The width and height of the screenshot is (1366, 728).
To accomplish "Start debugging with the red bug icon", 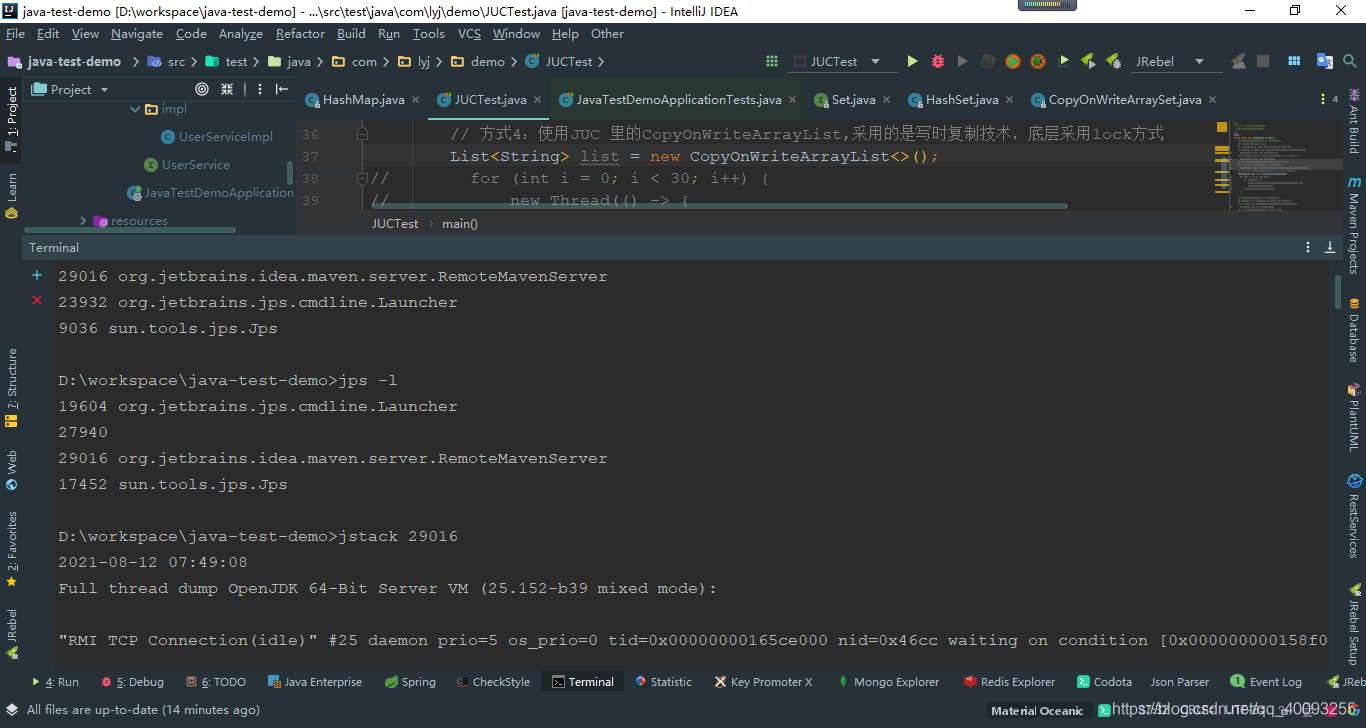I will 938,61.
